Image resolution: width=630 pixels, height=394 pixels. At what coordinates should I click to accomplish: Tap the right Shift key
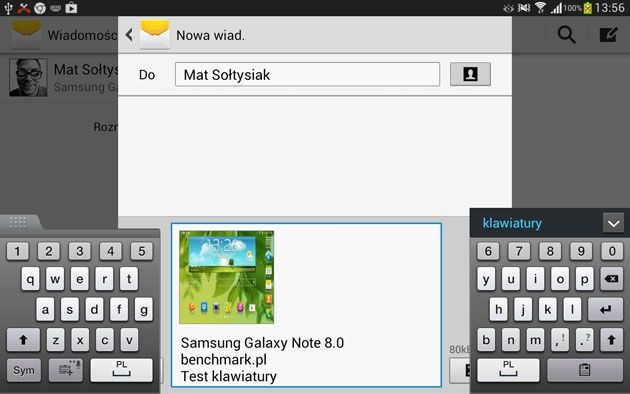pyautogui.click(x=611, y=340)
